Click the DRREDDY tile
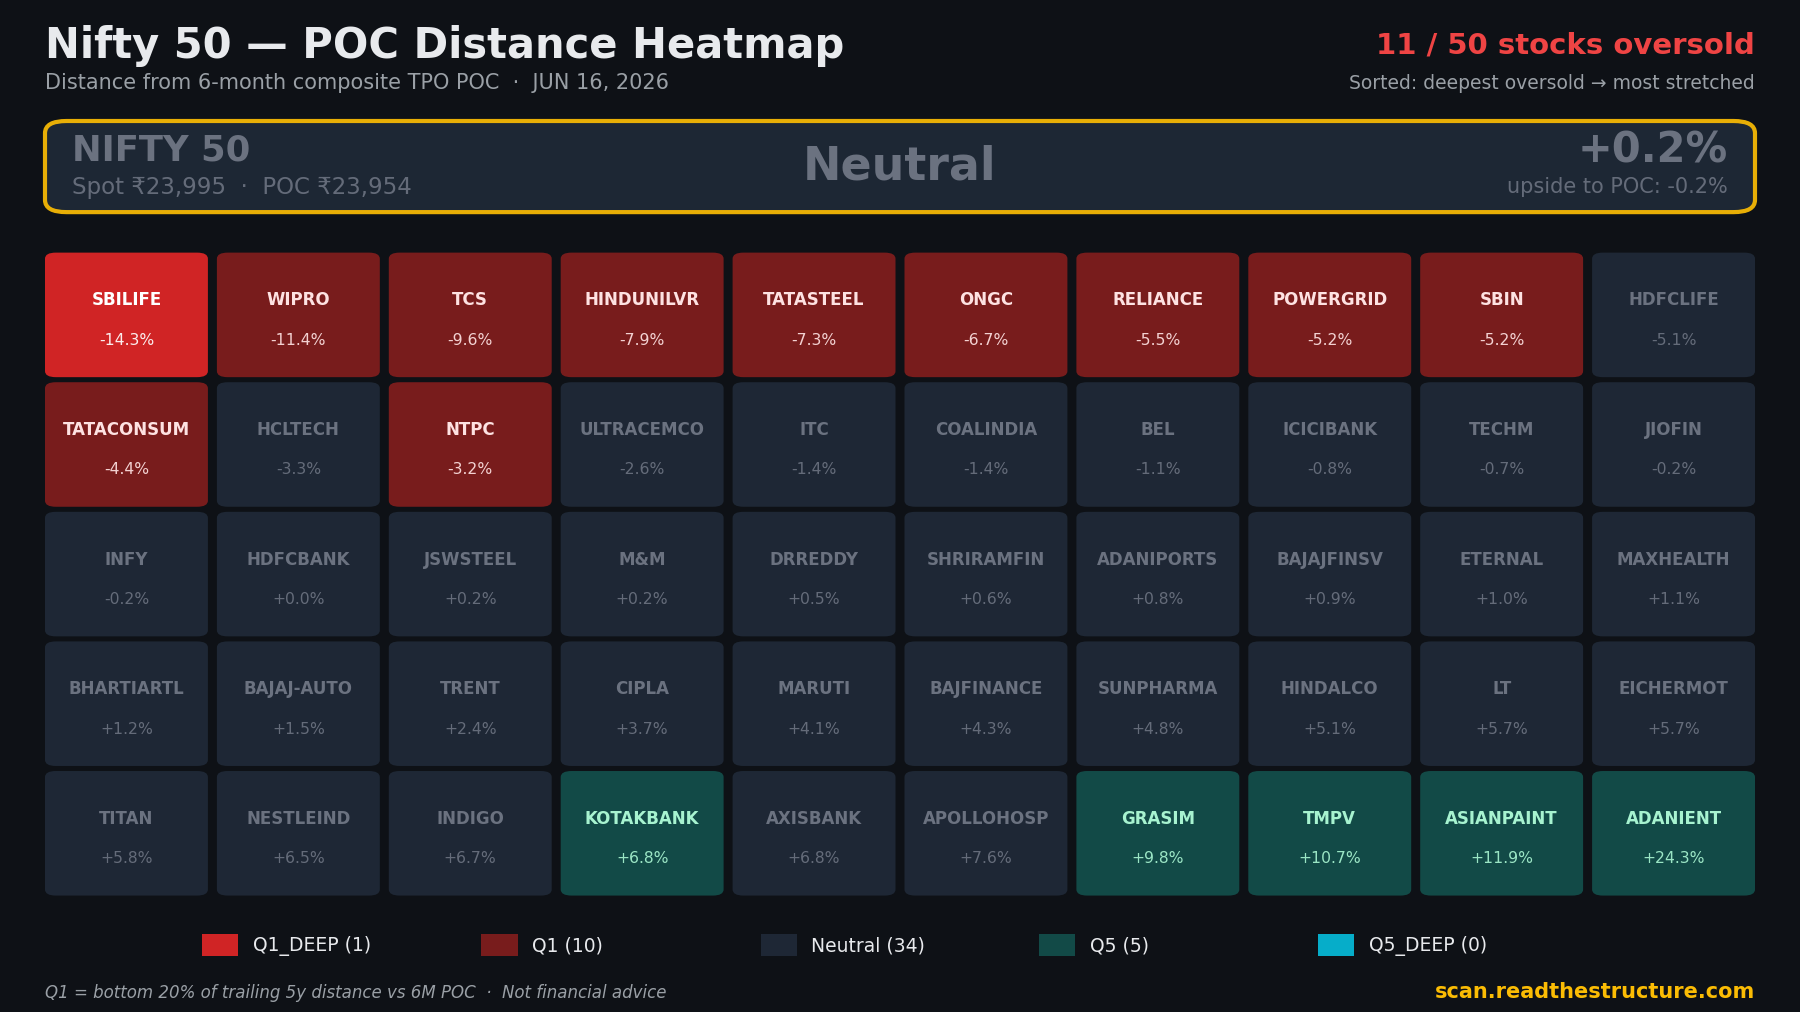 (x=814, y=574)
